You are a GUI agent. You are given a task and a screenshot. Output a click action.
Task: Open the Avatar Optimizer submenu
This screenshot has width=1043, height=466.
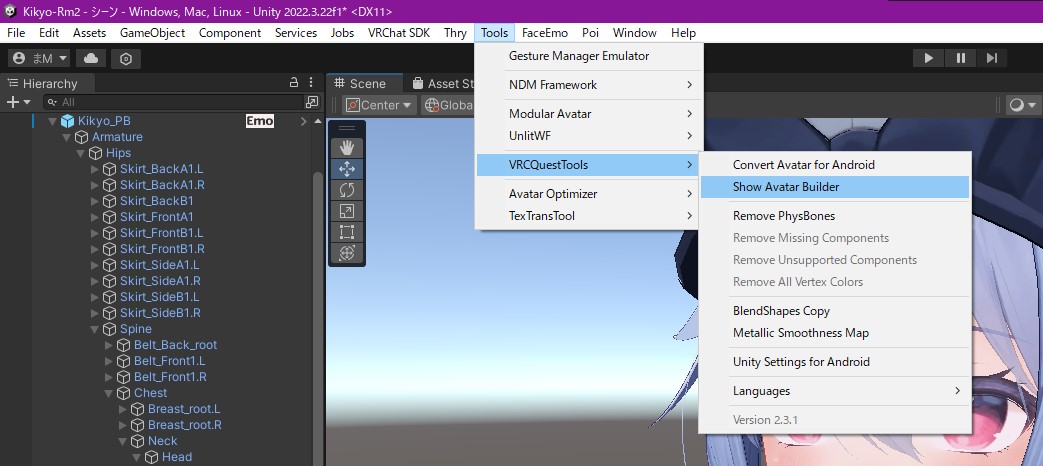click(589, 194)
